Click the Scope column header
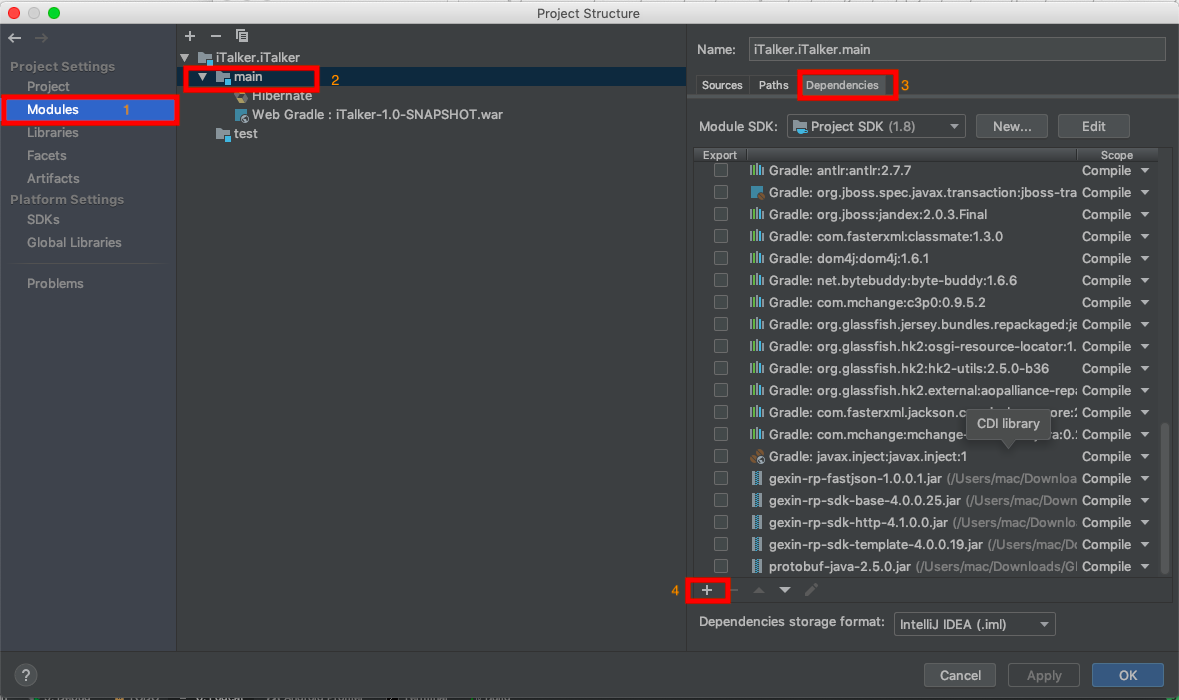 (1117, 155)
